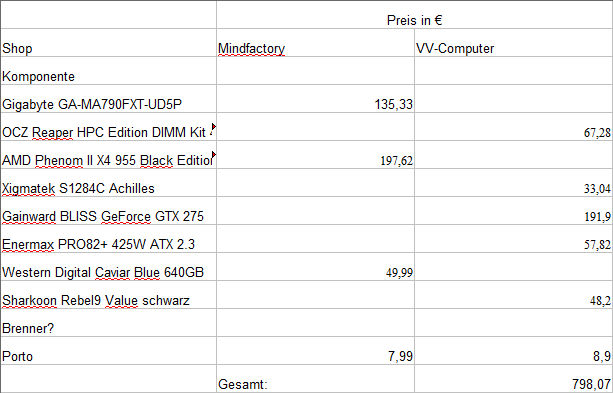Select the Brenner? cell
The image size is (613, 393).
[108, 323]
